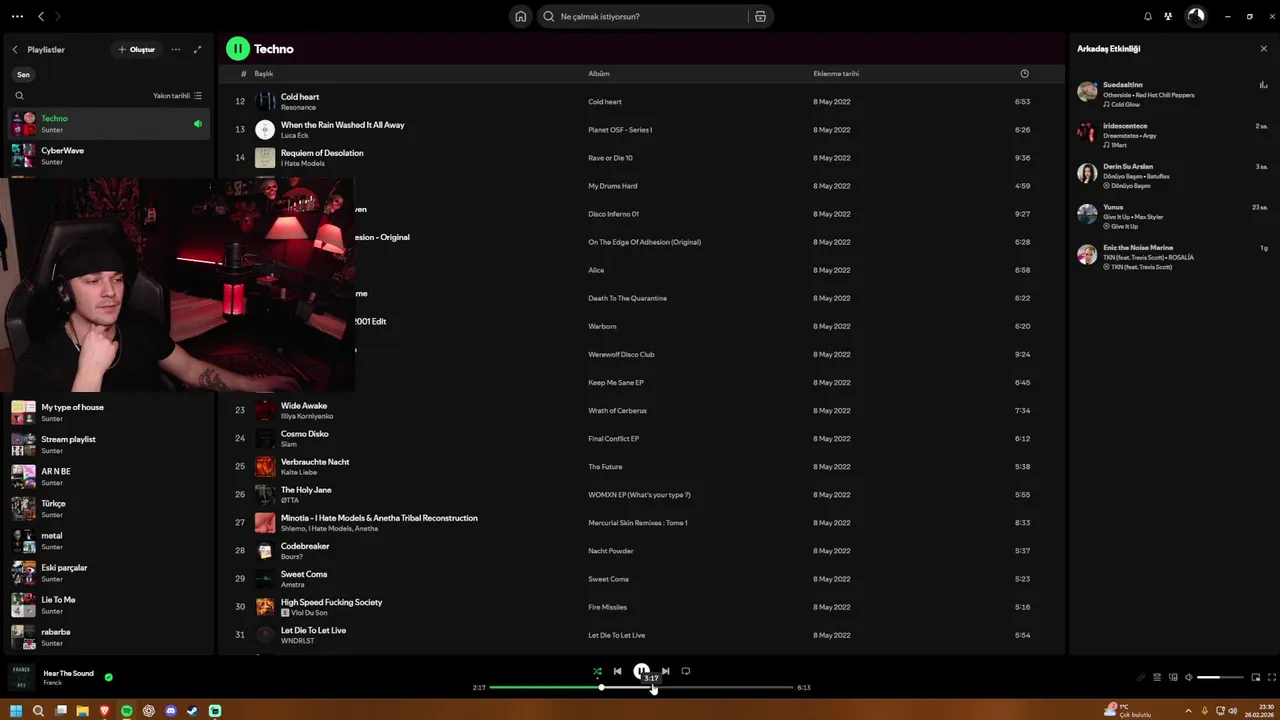Sort by the 'Eklenme tarihi' column header
The image size is (1280, 720).
(836, 73)
